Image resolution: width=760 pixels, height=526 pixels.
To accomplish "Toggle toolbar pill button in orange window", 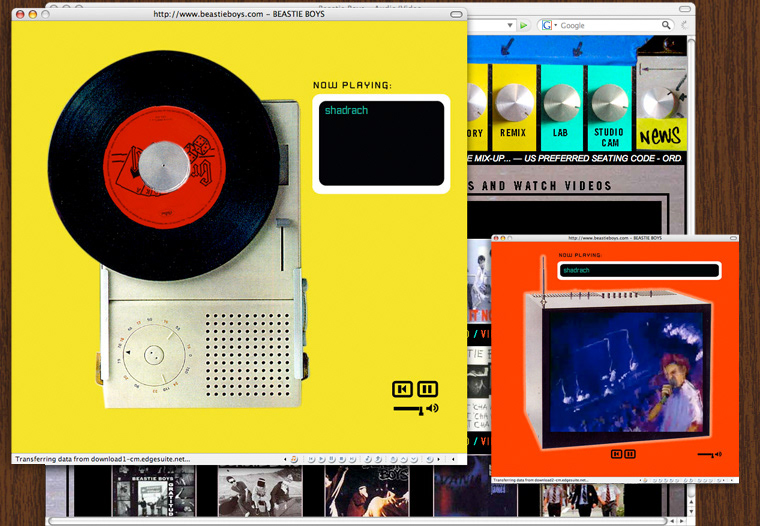I will (734, 238).
